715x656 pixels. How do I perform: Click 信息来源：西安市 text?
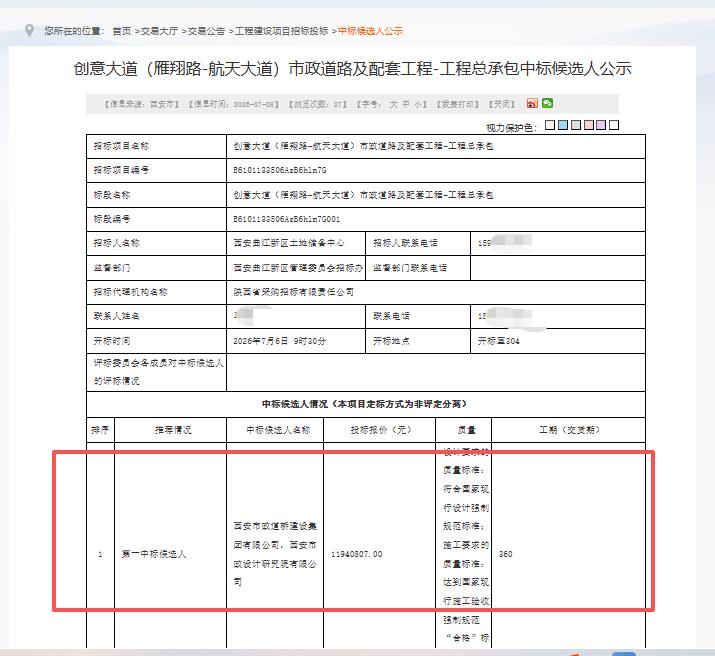click(141, 104)
